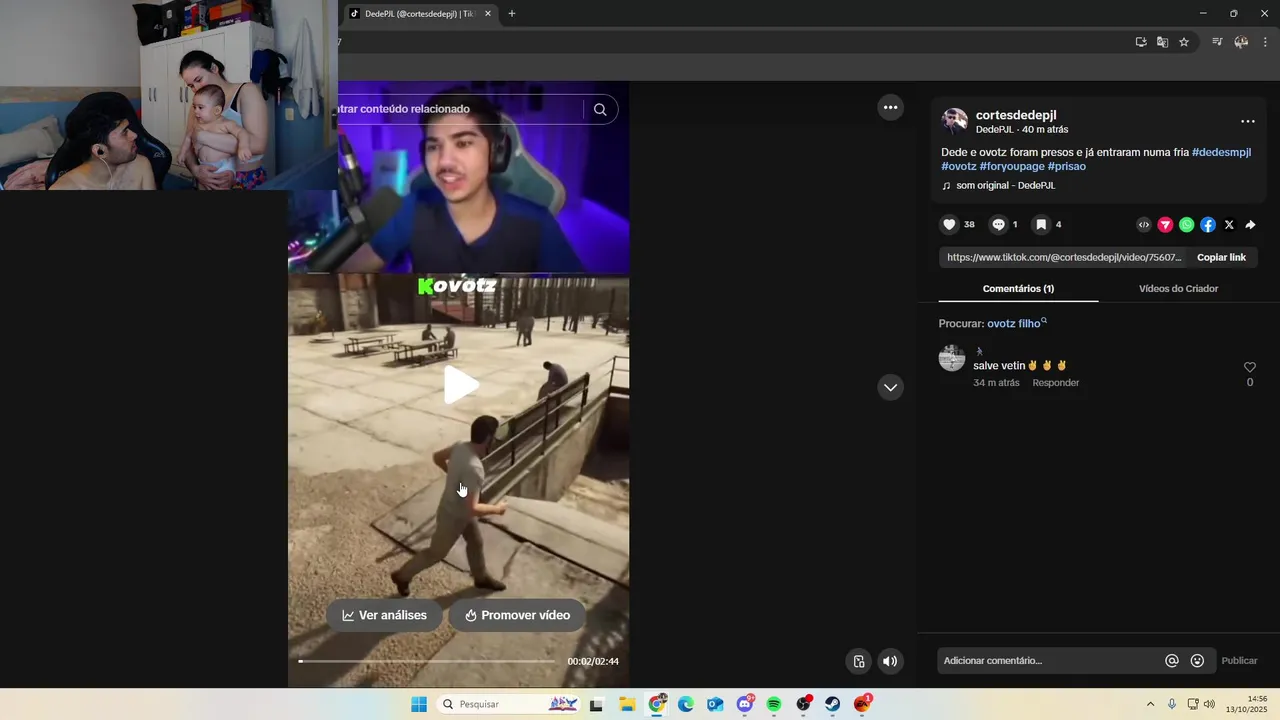
Task: Share the video on WhatsApp
Action: [x=1186, y=225]
